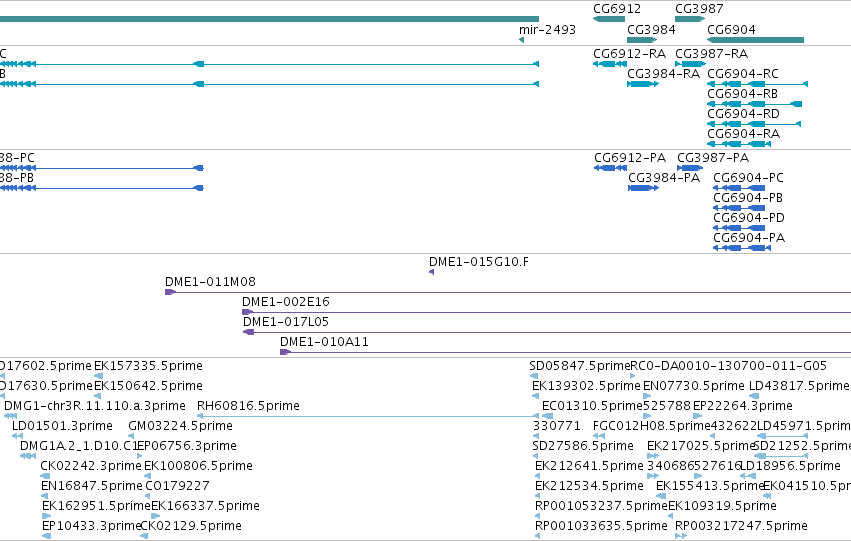Viewport: 851px width, 541px height.
Task: Select protein CG3987-PA
Action: 690,168
